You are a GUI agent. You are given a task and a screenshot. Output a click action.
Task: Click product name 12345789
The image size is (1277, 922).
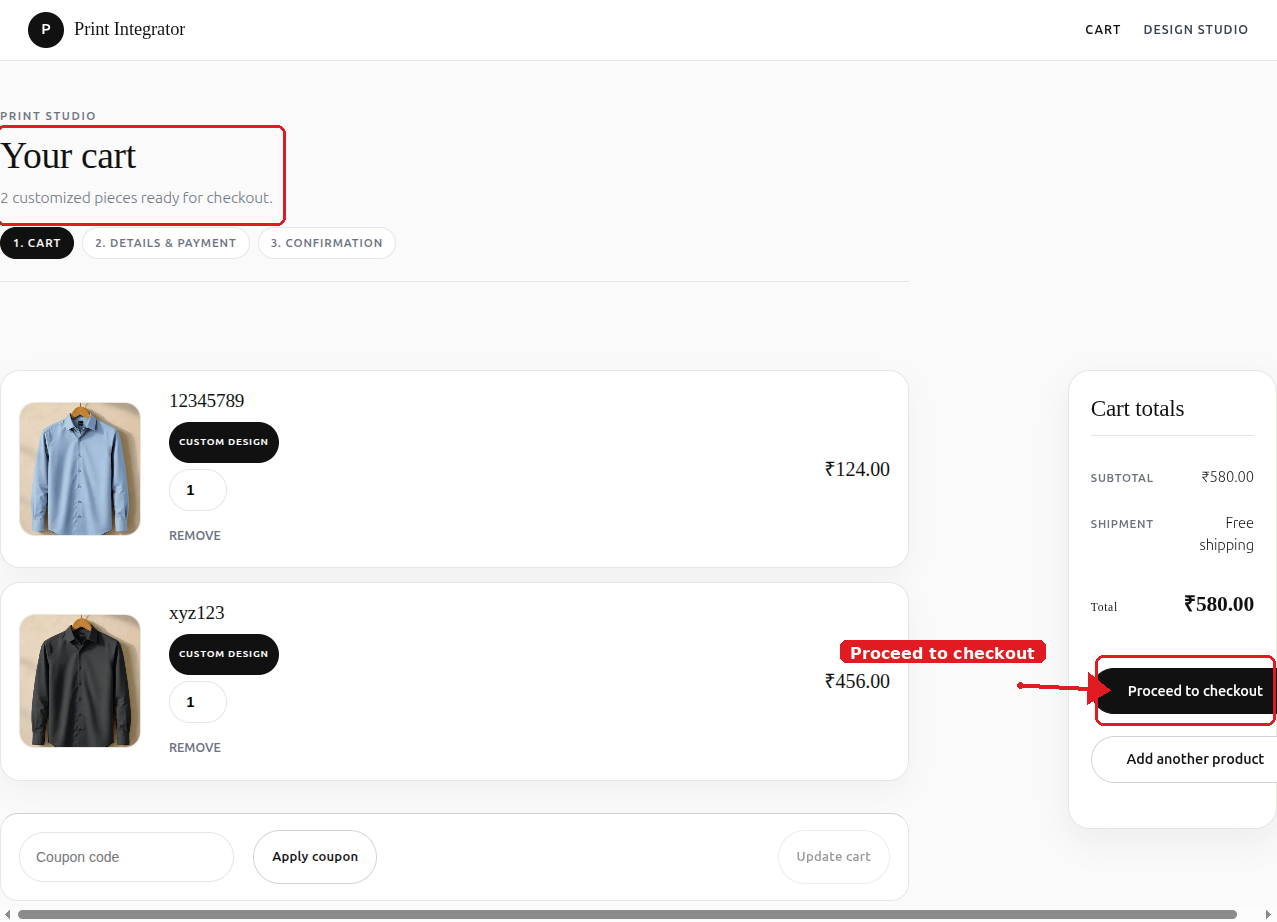tap(207, 401)
